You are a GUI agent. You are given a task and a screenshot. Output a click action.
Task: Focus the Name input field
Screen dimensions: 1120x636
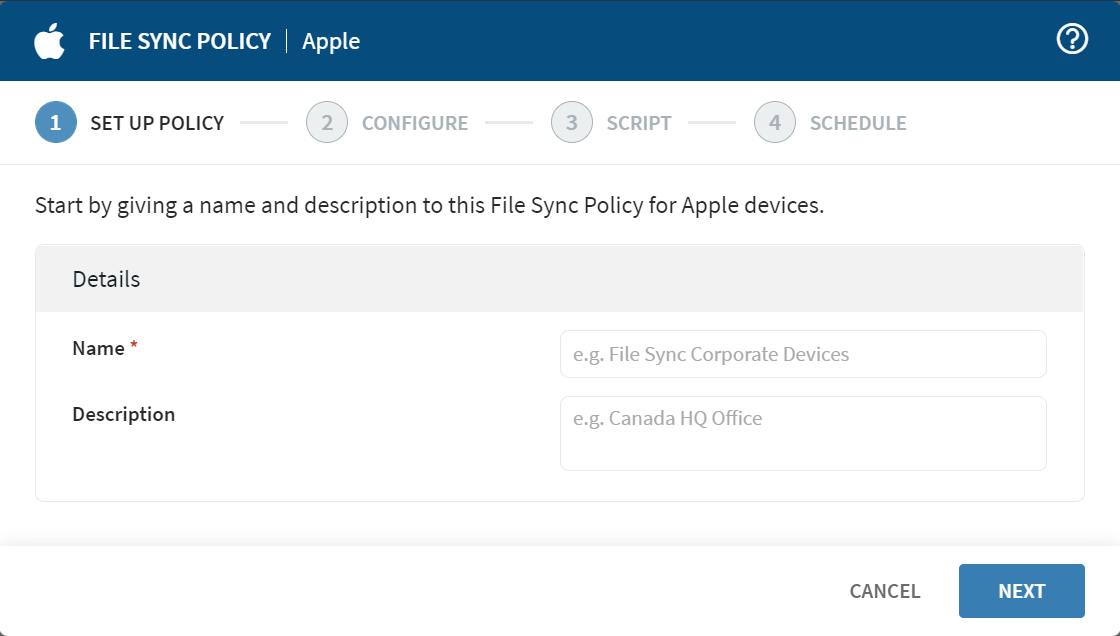pyautogui.click(x=802, y=354)
